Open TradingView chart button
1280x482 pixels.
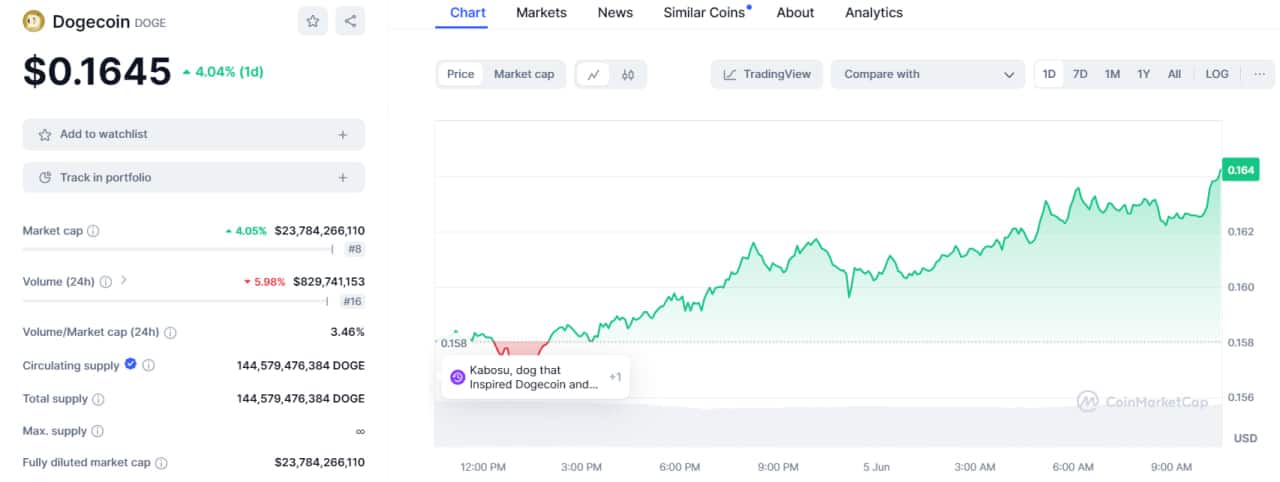point(767,74)
